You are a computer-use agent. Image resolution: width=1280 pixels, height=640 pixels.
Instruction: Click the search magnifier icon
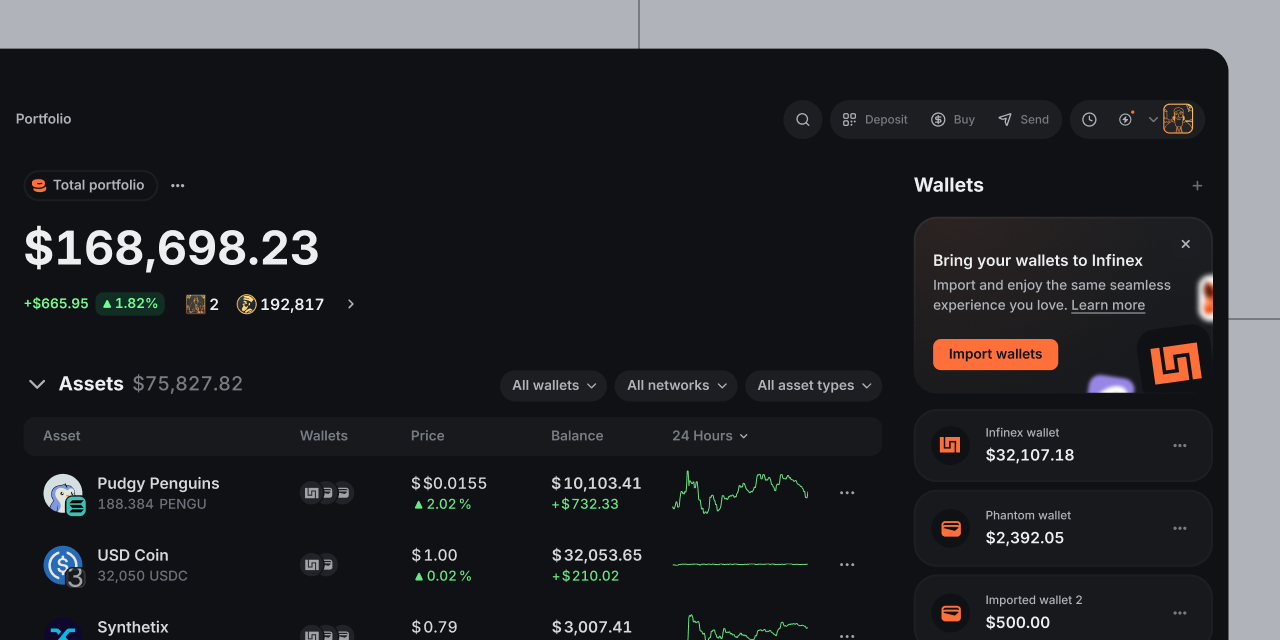point(802,120)
